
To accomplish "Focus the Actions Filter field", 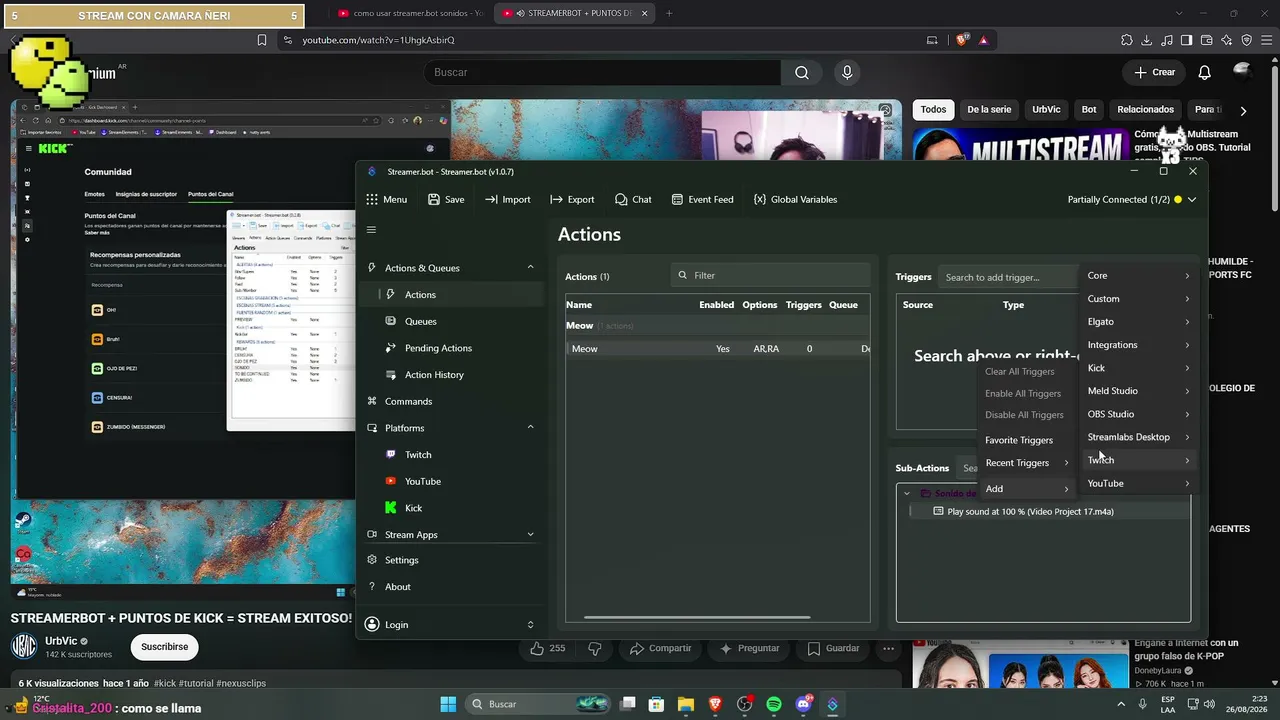I will pos(770,276).
